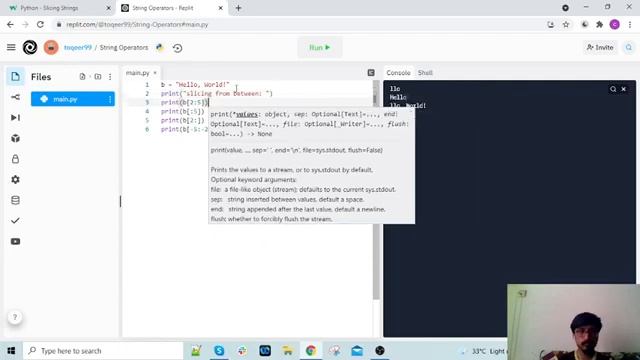
Task: Open the Chrome profile avatar
Action: 615,24
